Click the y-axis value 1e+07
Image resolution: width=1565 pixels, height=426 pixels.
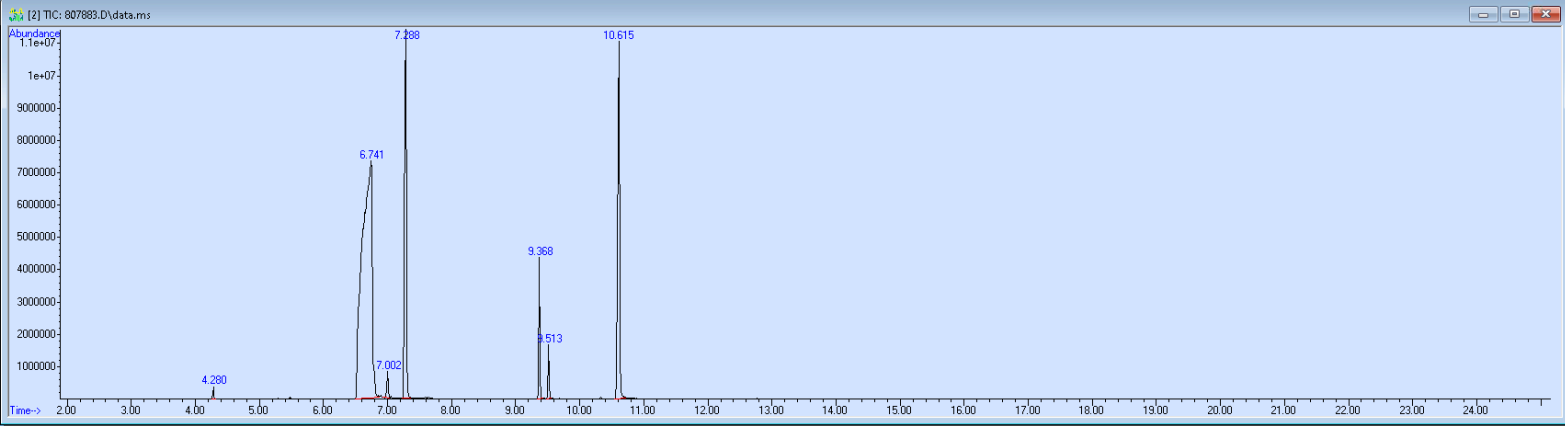(44, 76)
